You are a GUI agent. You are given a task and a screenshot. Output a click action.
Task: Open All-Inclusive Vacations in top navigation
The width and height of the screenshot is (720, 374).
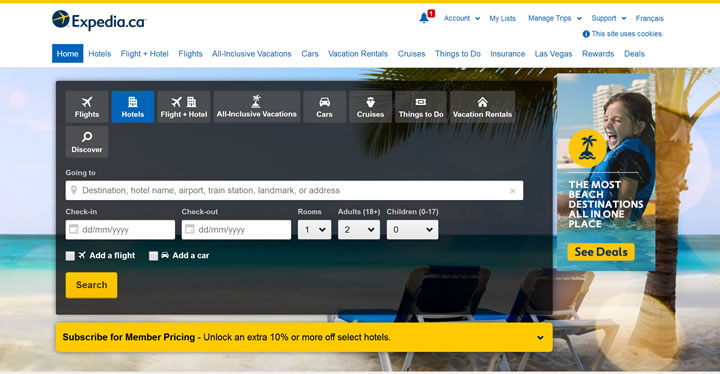click(252, 54)
